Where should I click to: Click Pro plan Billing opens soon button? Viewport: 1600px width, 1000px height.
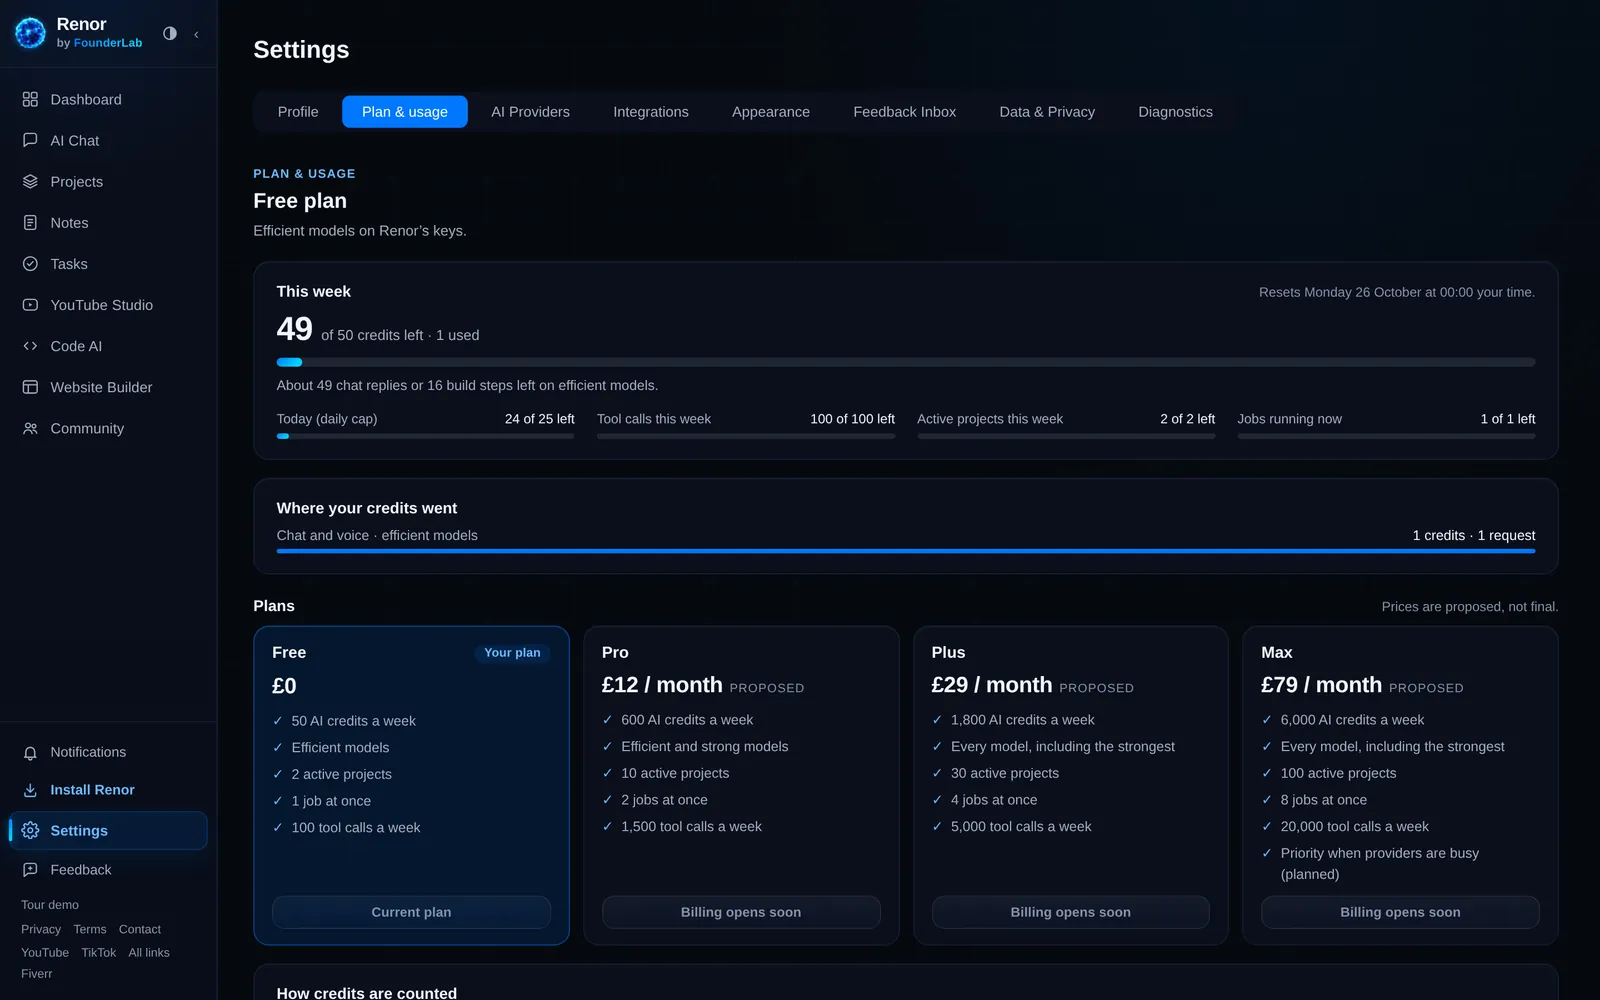click(x=741, y=912)
